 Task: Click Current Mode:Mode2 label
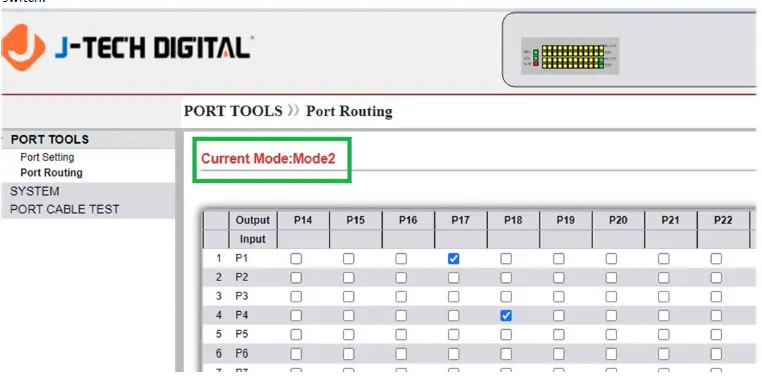[268, 158]
